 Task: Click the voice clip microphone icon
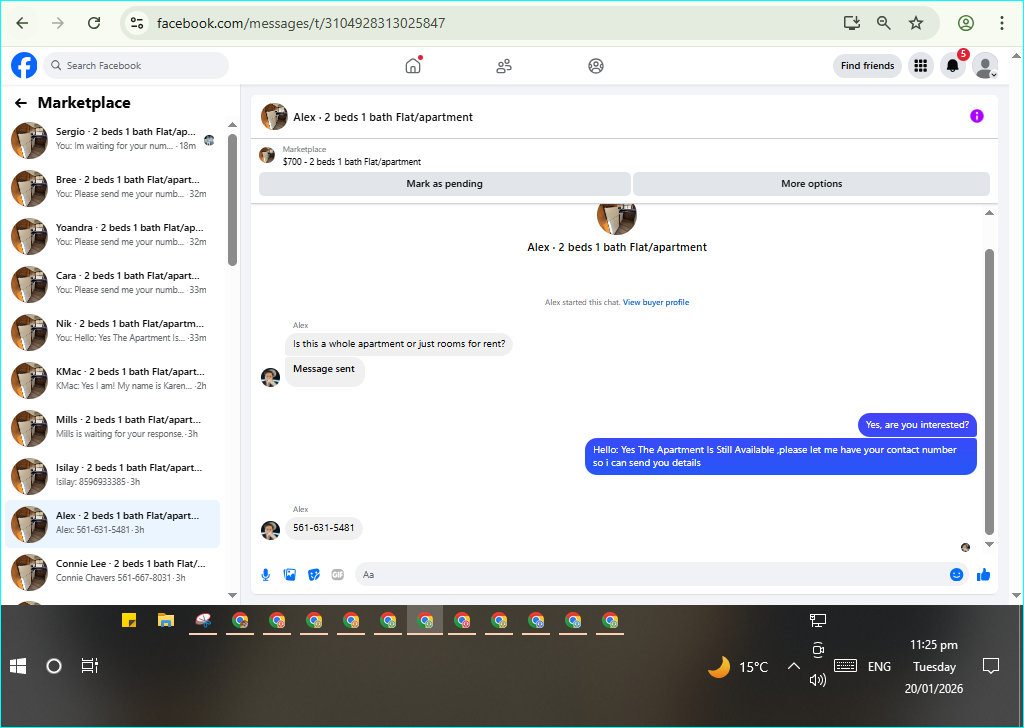tap(266, 575)
